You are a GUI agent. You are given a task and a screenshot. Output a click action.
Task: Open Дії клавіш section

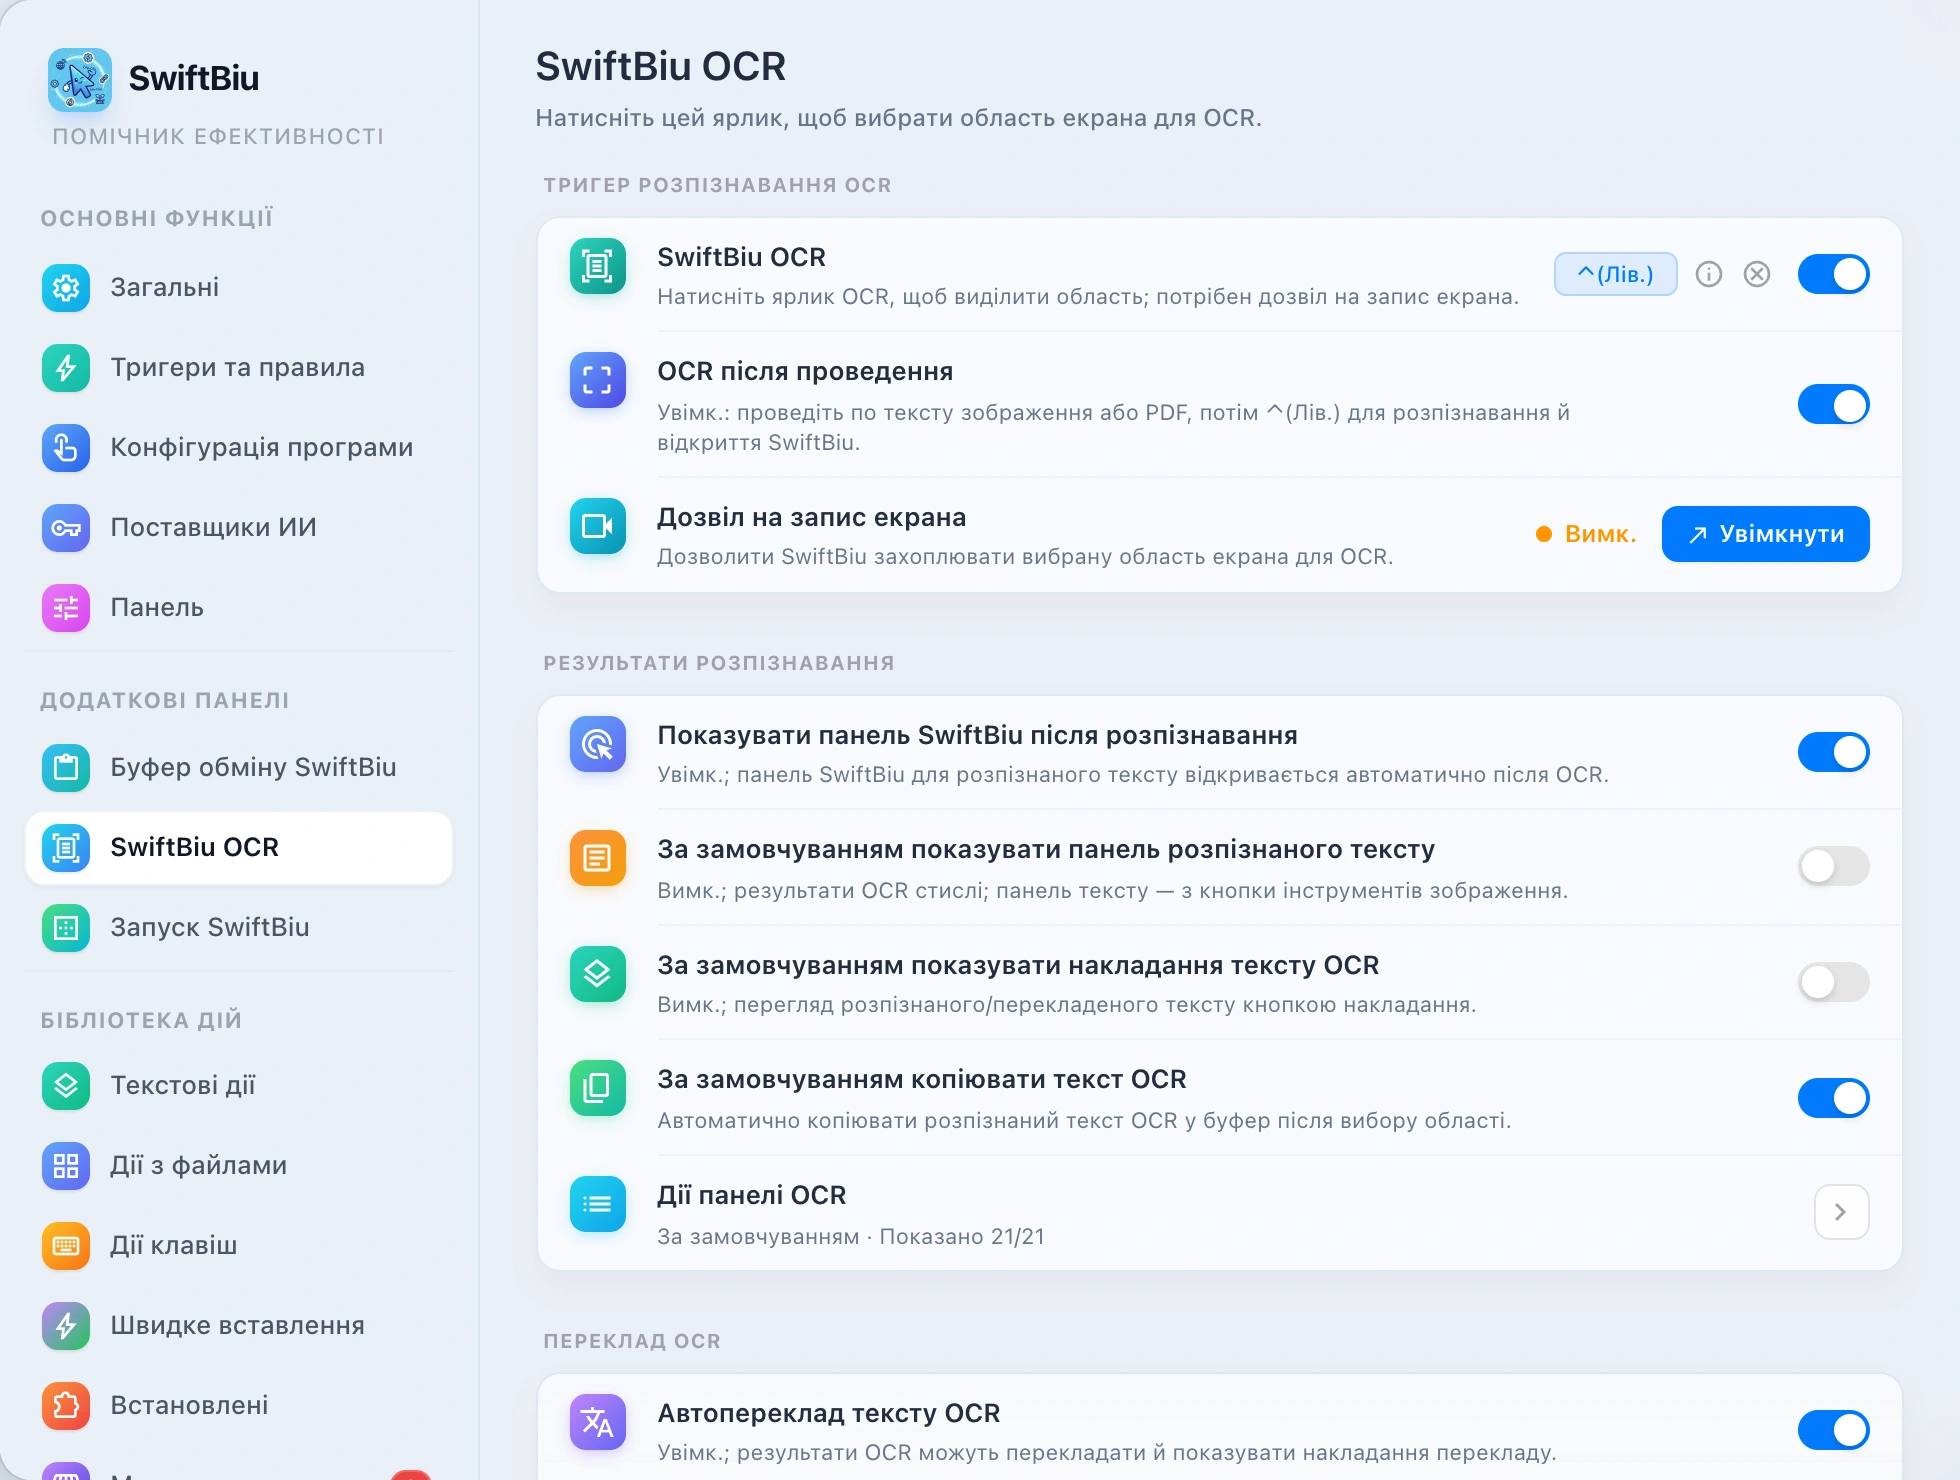point(239,1246)
